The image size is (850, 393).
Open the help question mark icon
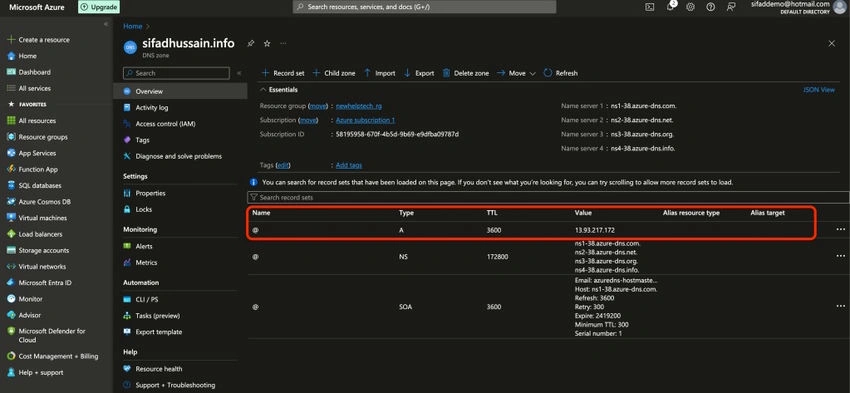711,7
